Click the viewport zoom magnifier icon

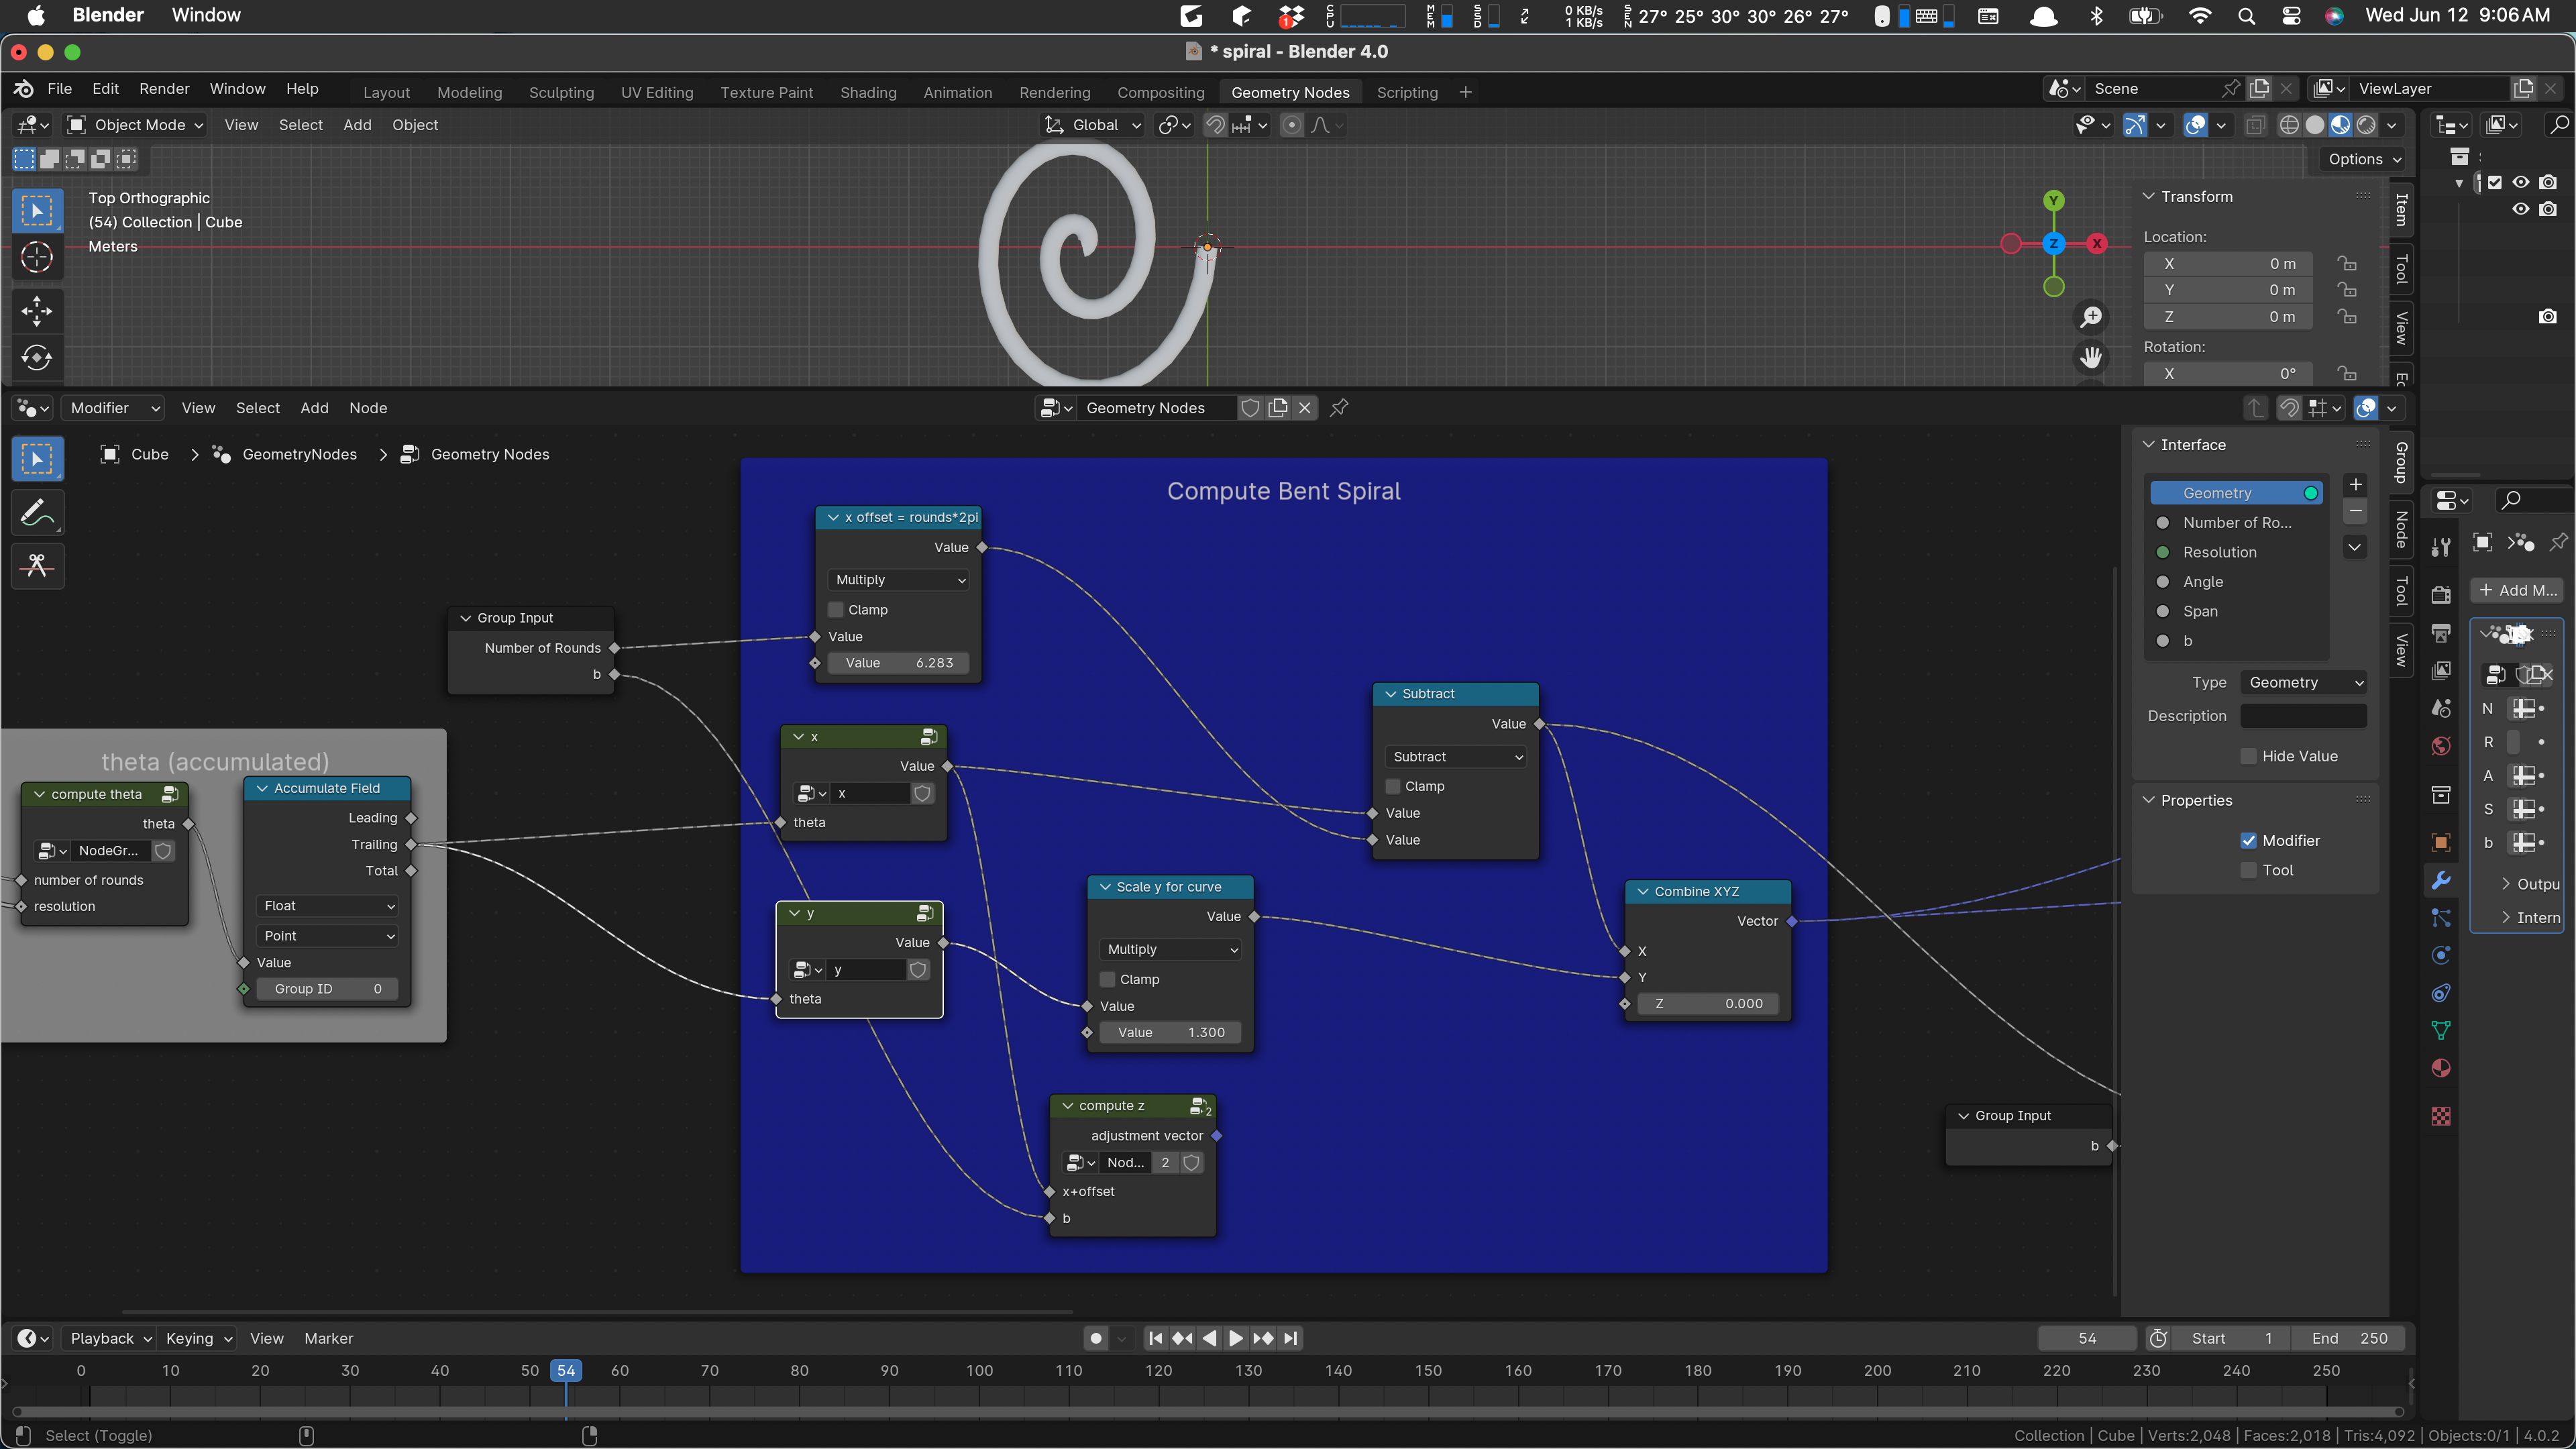[x=2091, y=317]
